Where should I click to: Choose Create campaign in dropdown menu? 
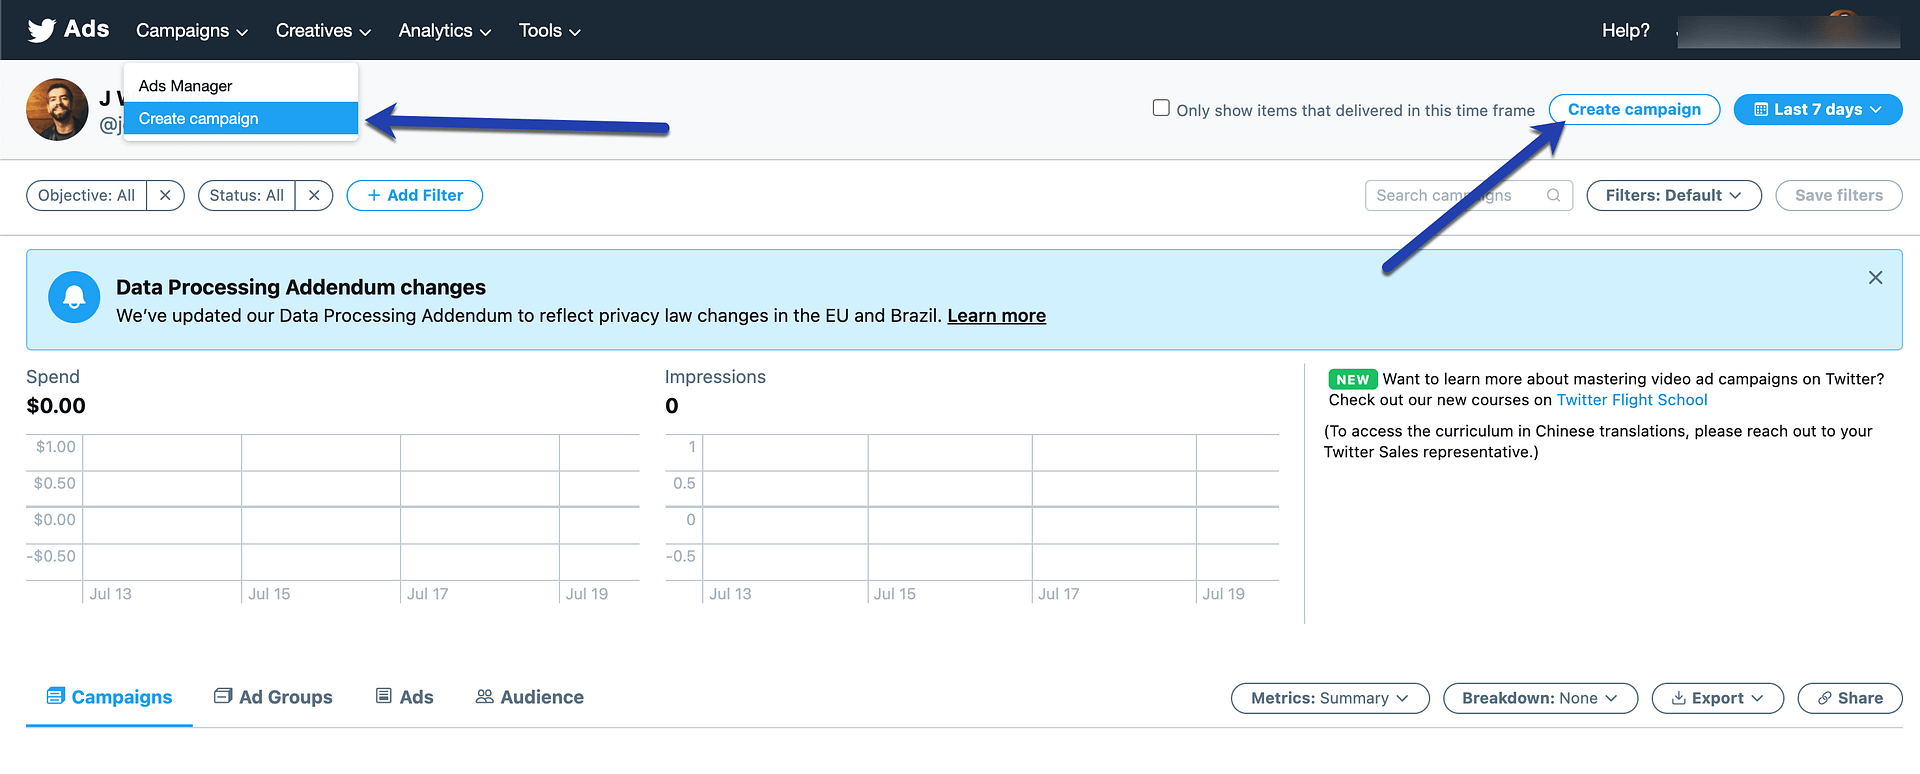point(240,118)
